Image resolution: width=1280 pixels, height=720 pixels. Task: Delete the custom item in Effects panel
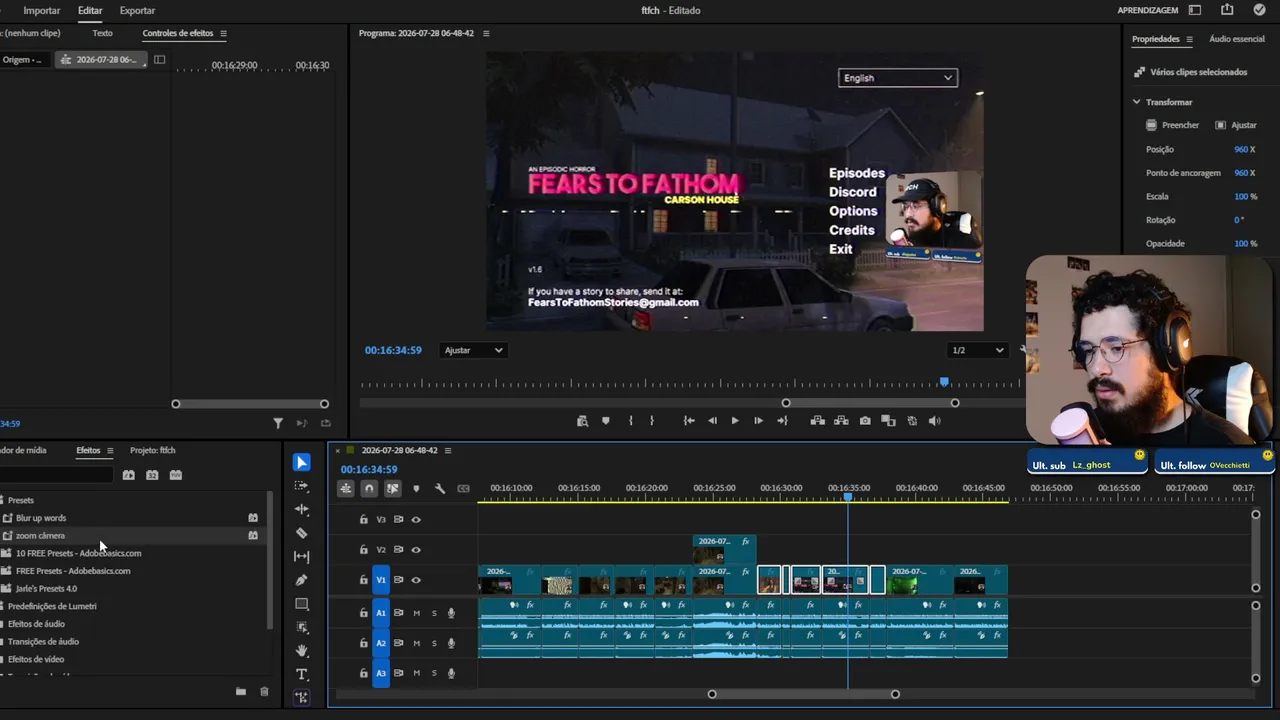[x=264, y=691]
